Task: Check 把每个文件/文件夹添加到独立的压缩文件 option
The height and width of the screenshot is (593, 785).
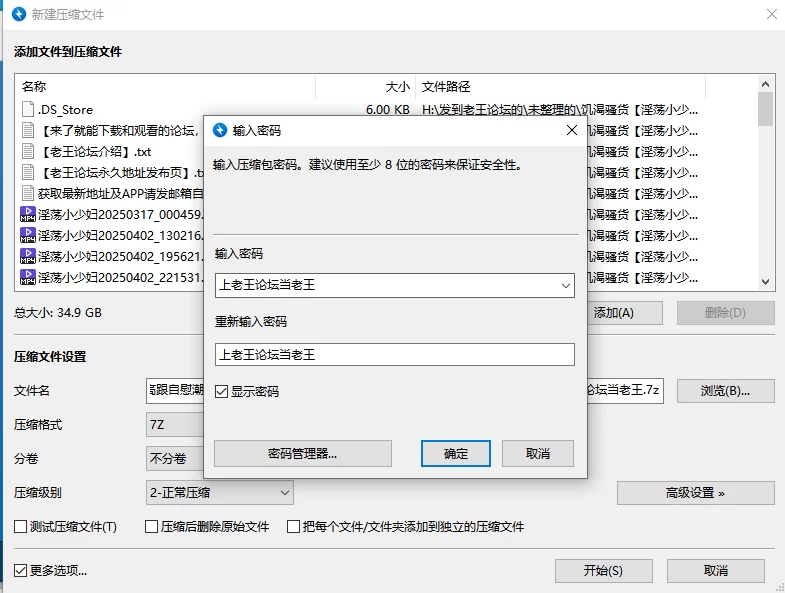Action: [293, 526]
